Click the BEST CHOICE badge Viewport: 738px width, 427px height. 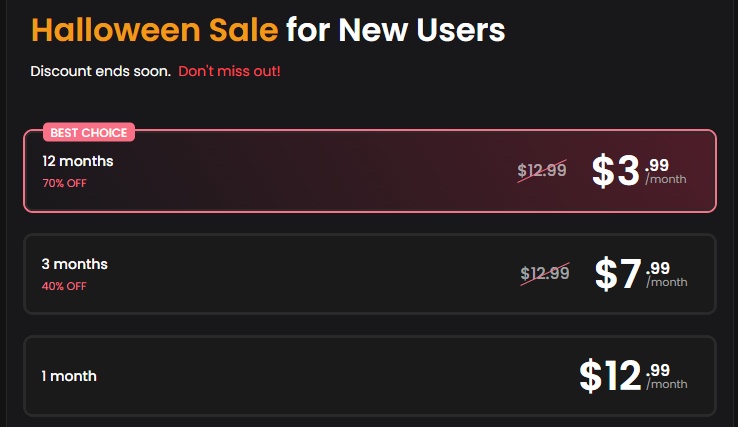pos(89,133)
